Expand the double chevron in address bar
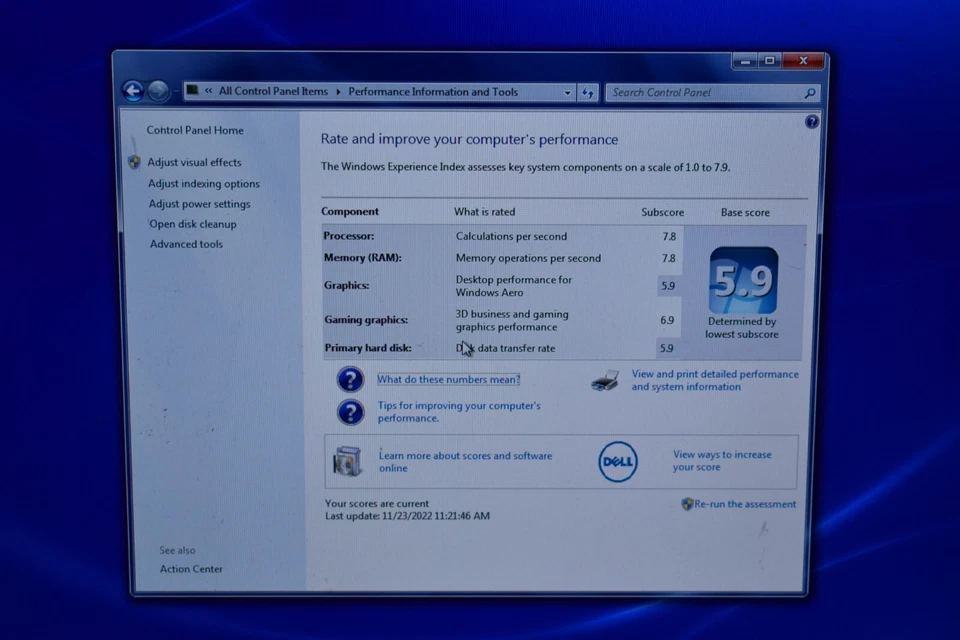960x640 pixels. click(209, 91)
